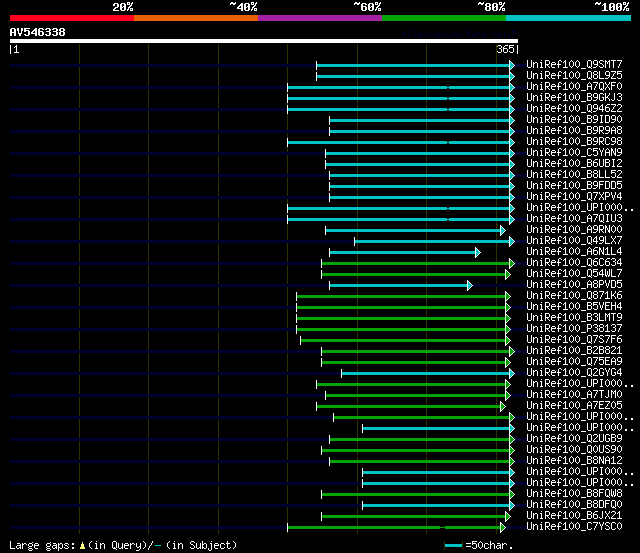Click the UniRef100_B9GKJ3 label
The width and height of the screenshot is (640, 553).
[x=574, y=98]
